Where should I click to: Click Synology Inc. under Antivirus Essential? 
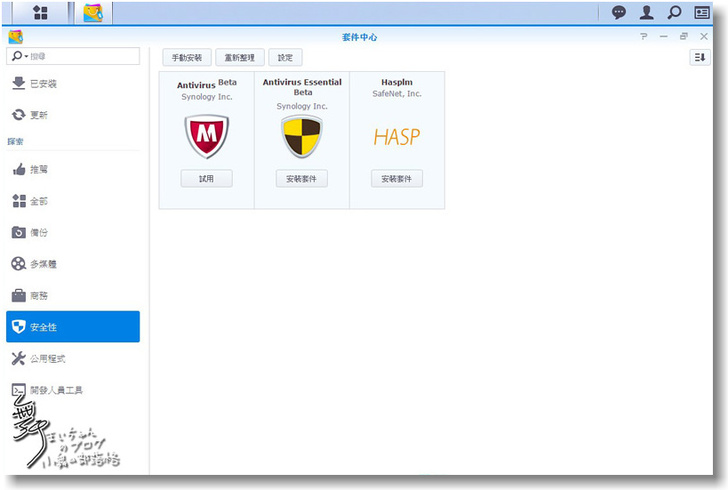coord(302,106)
